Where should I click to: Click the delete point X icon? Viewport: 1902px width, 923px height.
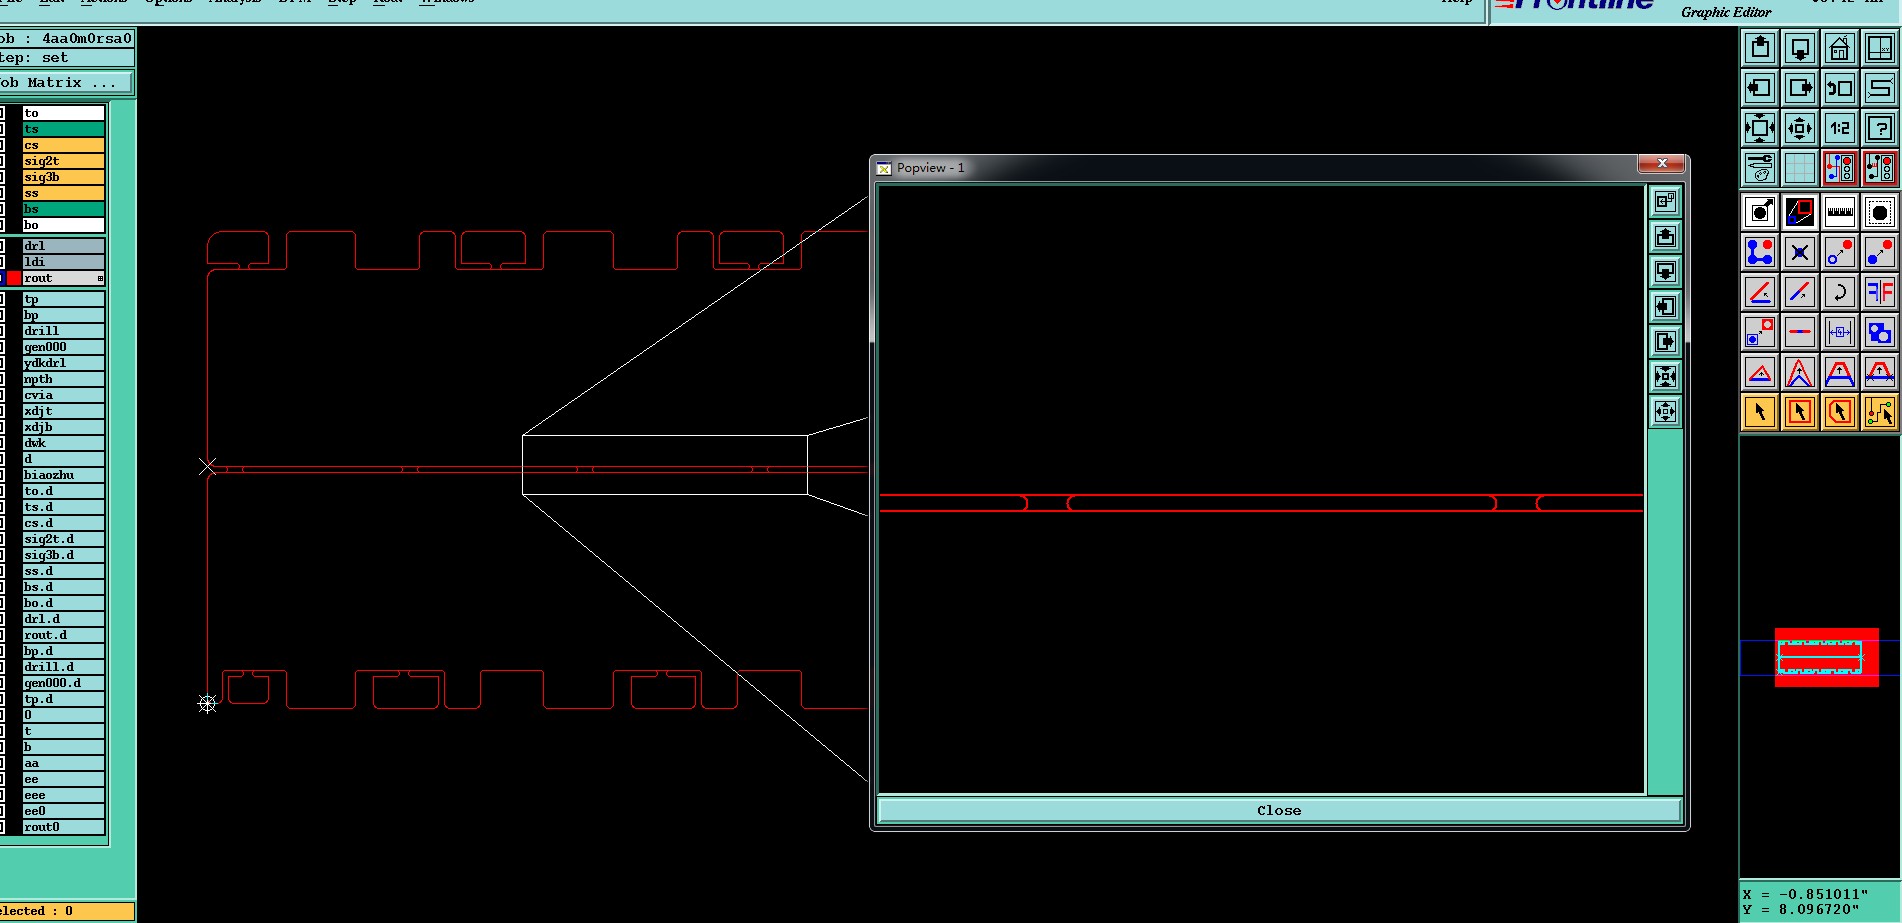point(1800,252)
